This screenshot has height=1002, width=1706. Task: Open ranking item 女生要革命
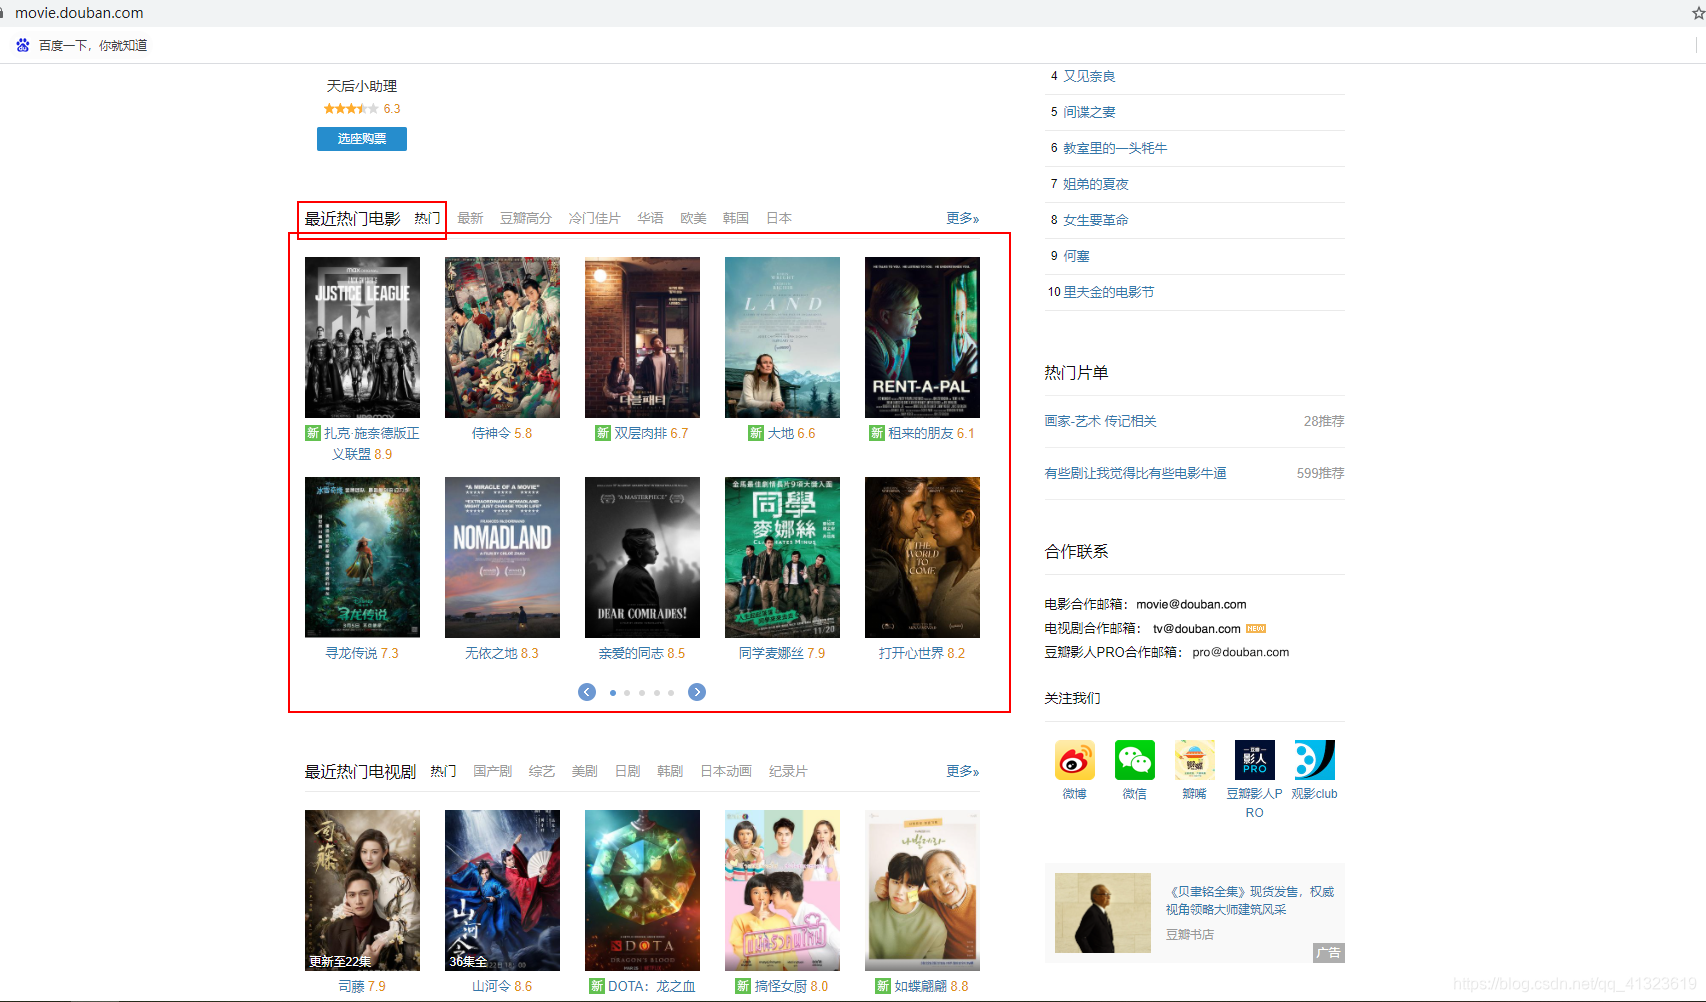[1096, 220]
